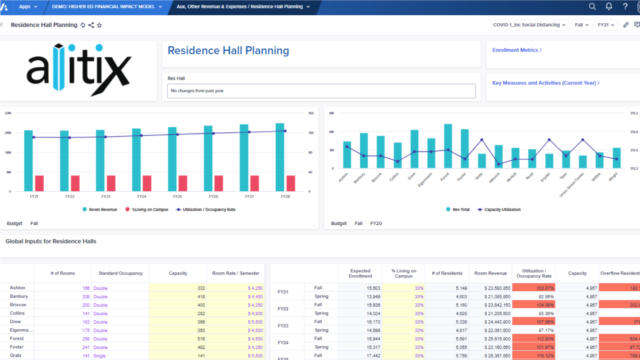Screen dimensions: 640x360
Task: Open Key Measures and Activities link
Action: tap(546, 83)
